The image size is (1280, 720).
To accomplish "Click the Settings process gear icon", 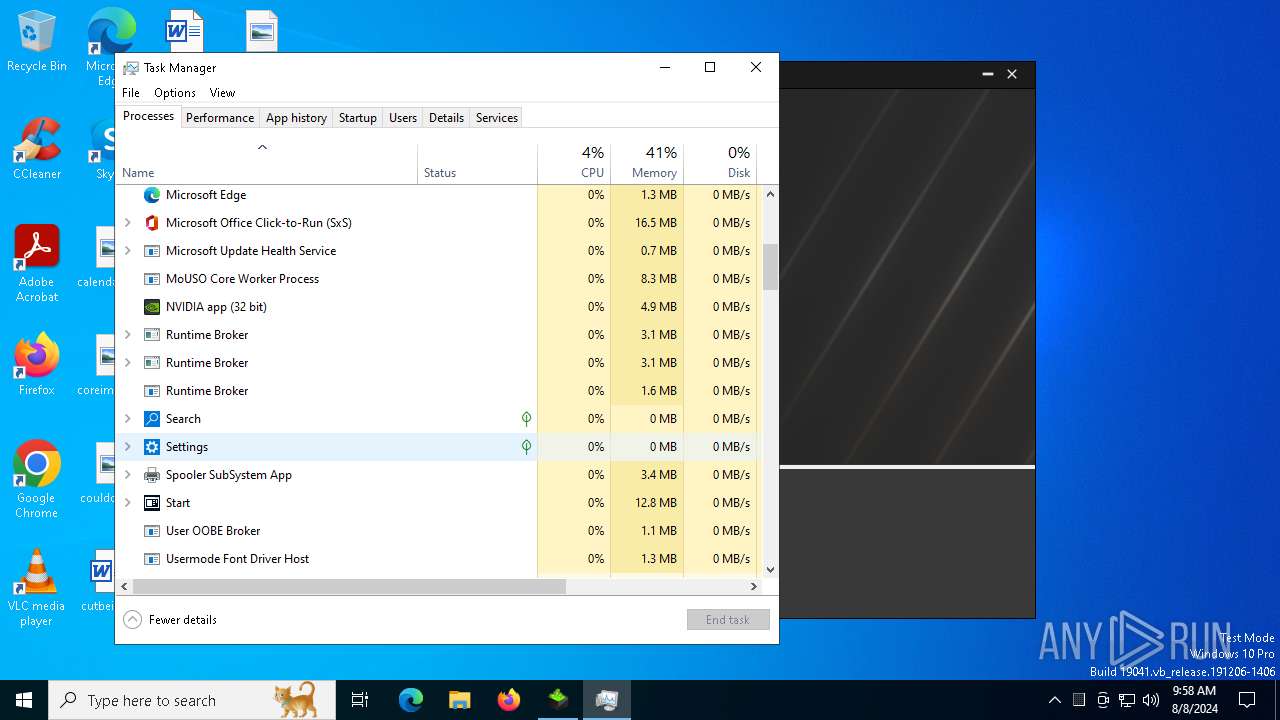I will click(152, 447).
